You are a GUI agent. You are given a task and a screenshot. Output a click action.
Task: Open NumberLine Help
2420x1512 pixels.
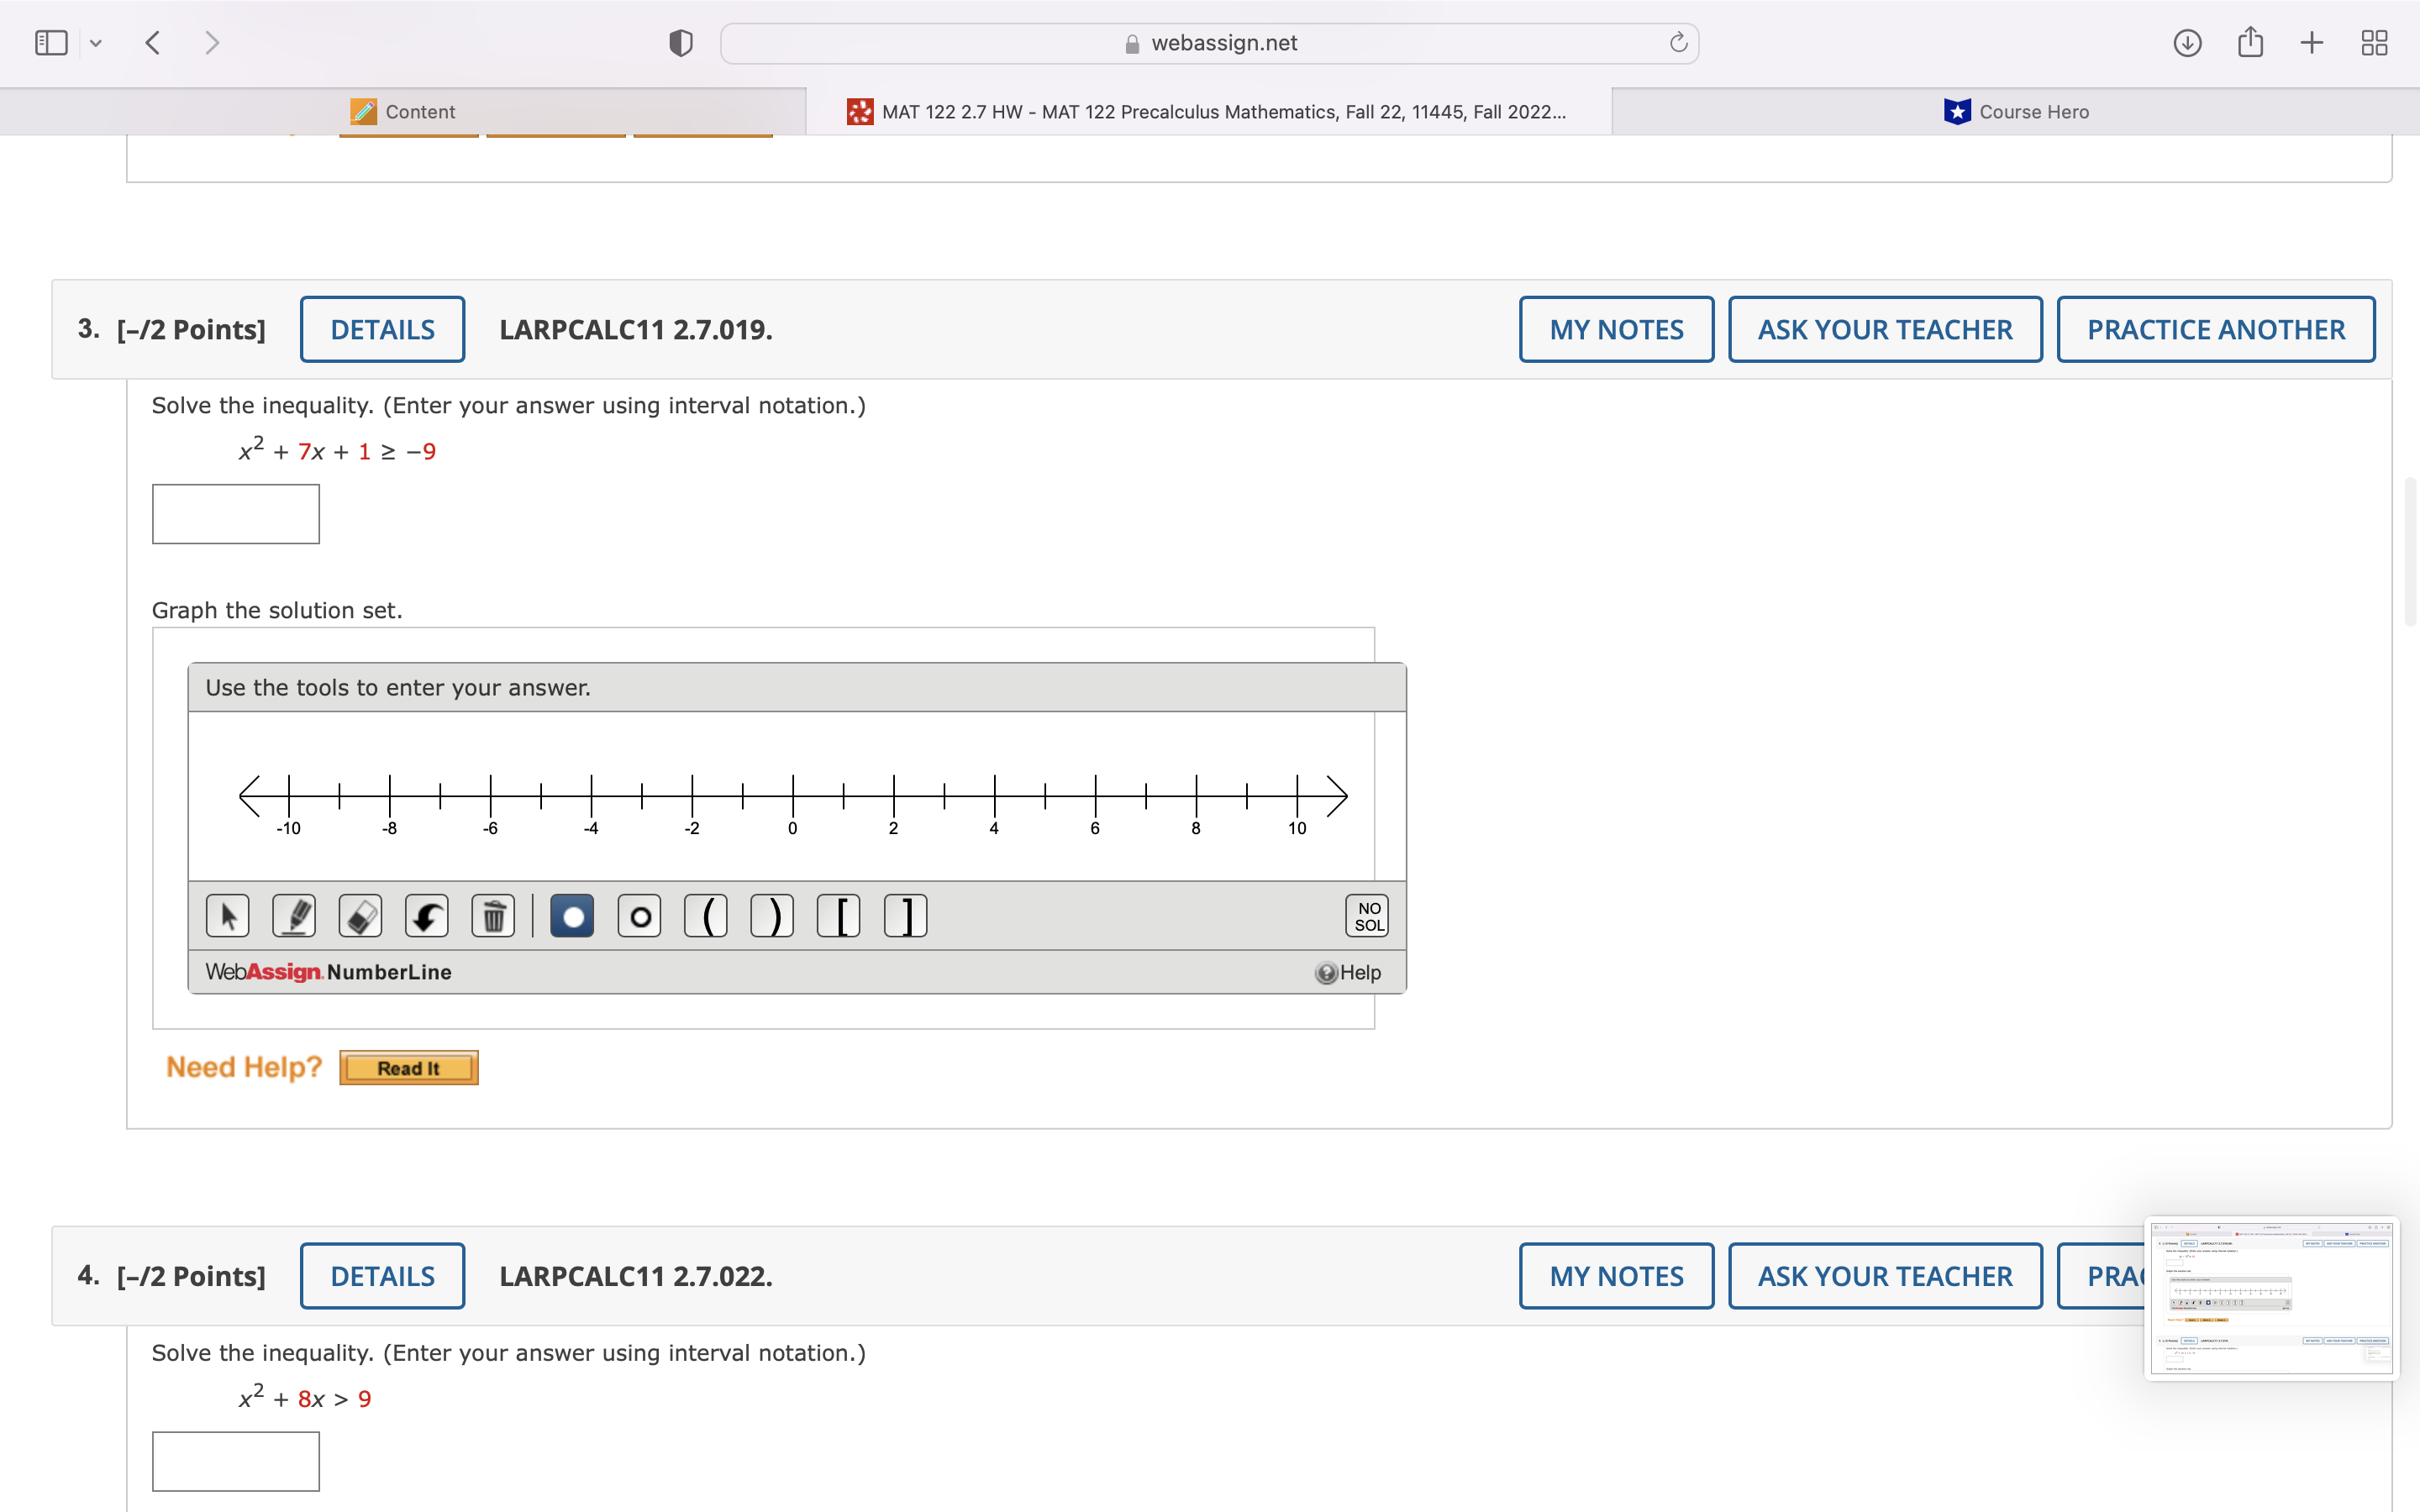coord(1349,971)
